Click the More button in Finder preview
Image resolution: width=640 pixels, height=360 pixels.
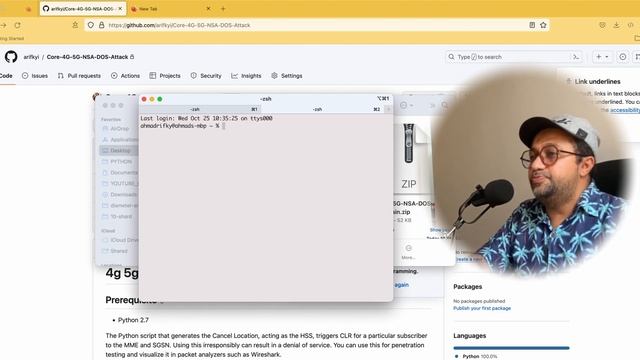[408, 252]
